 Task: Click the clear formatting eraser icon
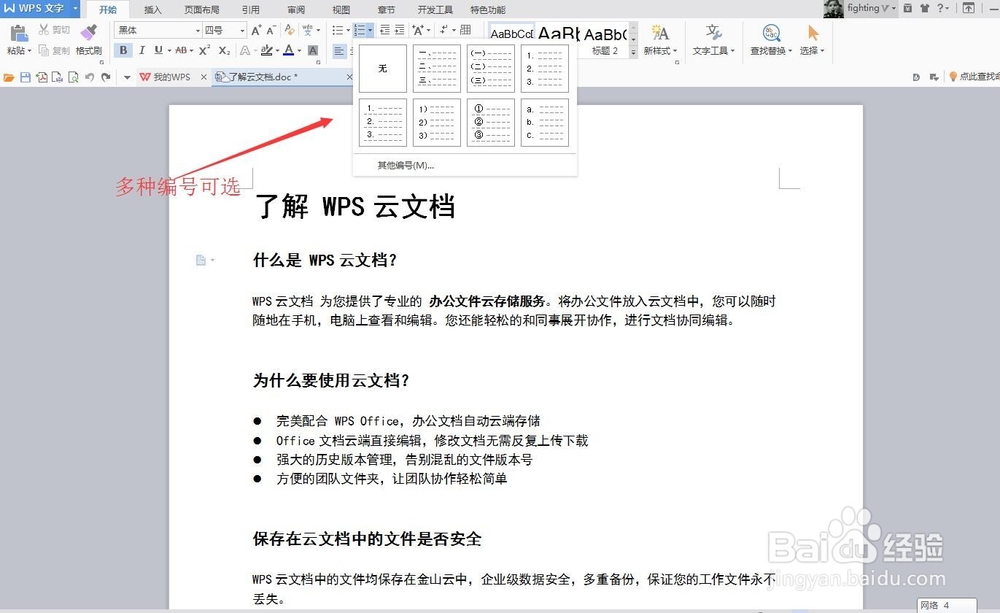pos(290,30)
